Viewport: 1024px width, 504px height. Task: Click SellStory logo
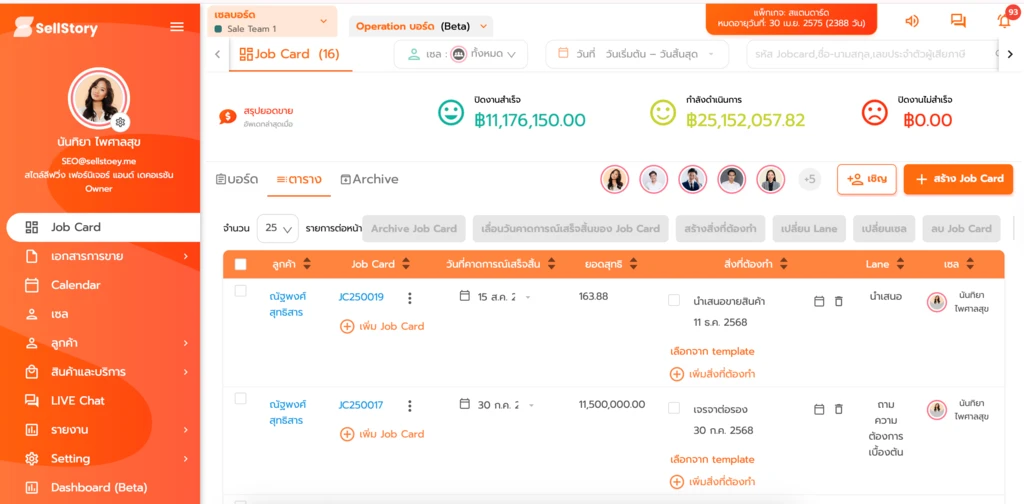pos(56,27)
